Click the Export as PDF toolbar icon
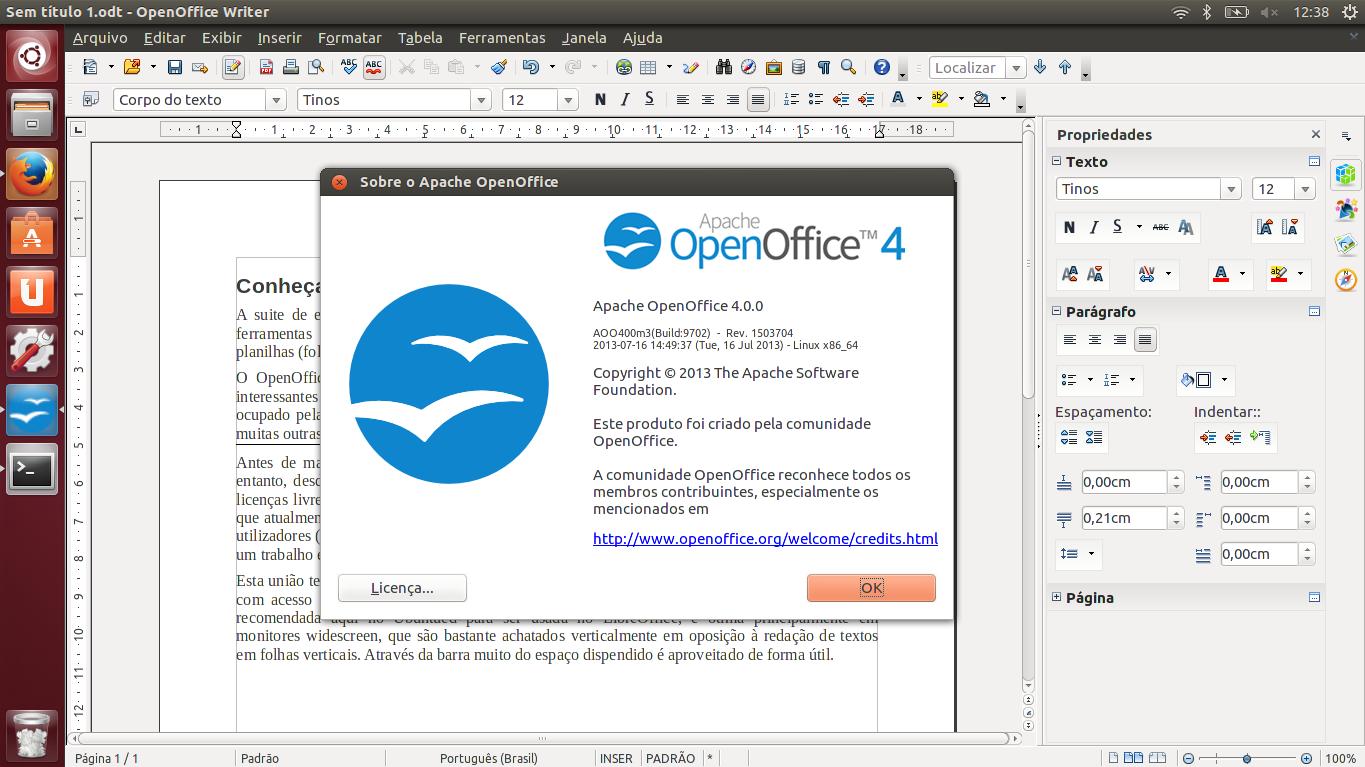Image resolution: width=1365 pixels, height=767 pixels. click(x=267, y=68)
